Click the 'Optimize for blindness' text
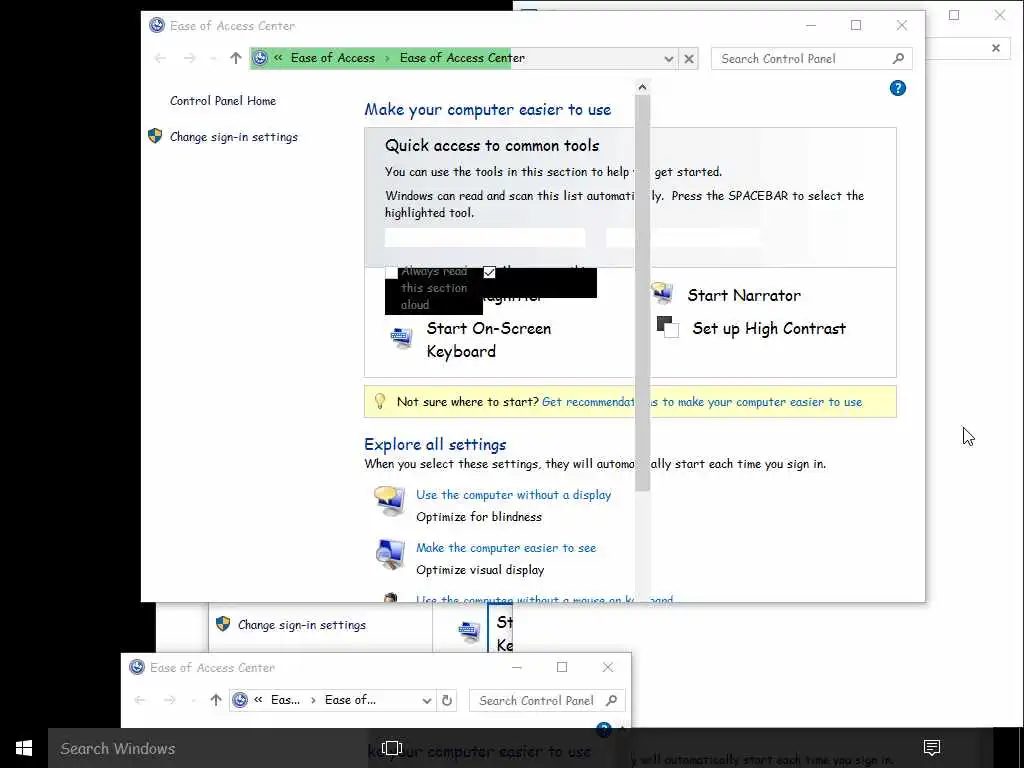Screen dimensions: 1024x768 (479, 517)
